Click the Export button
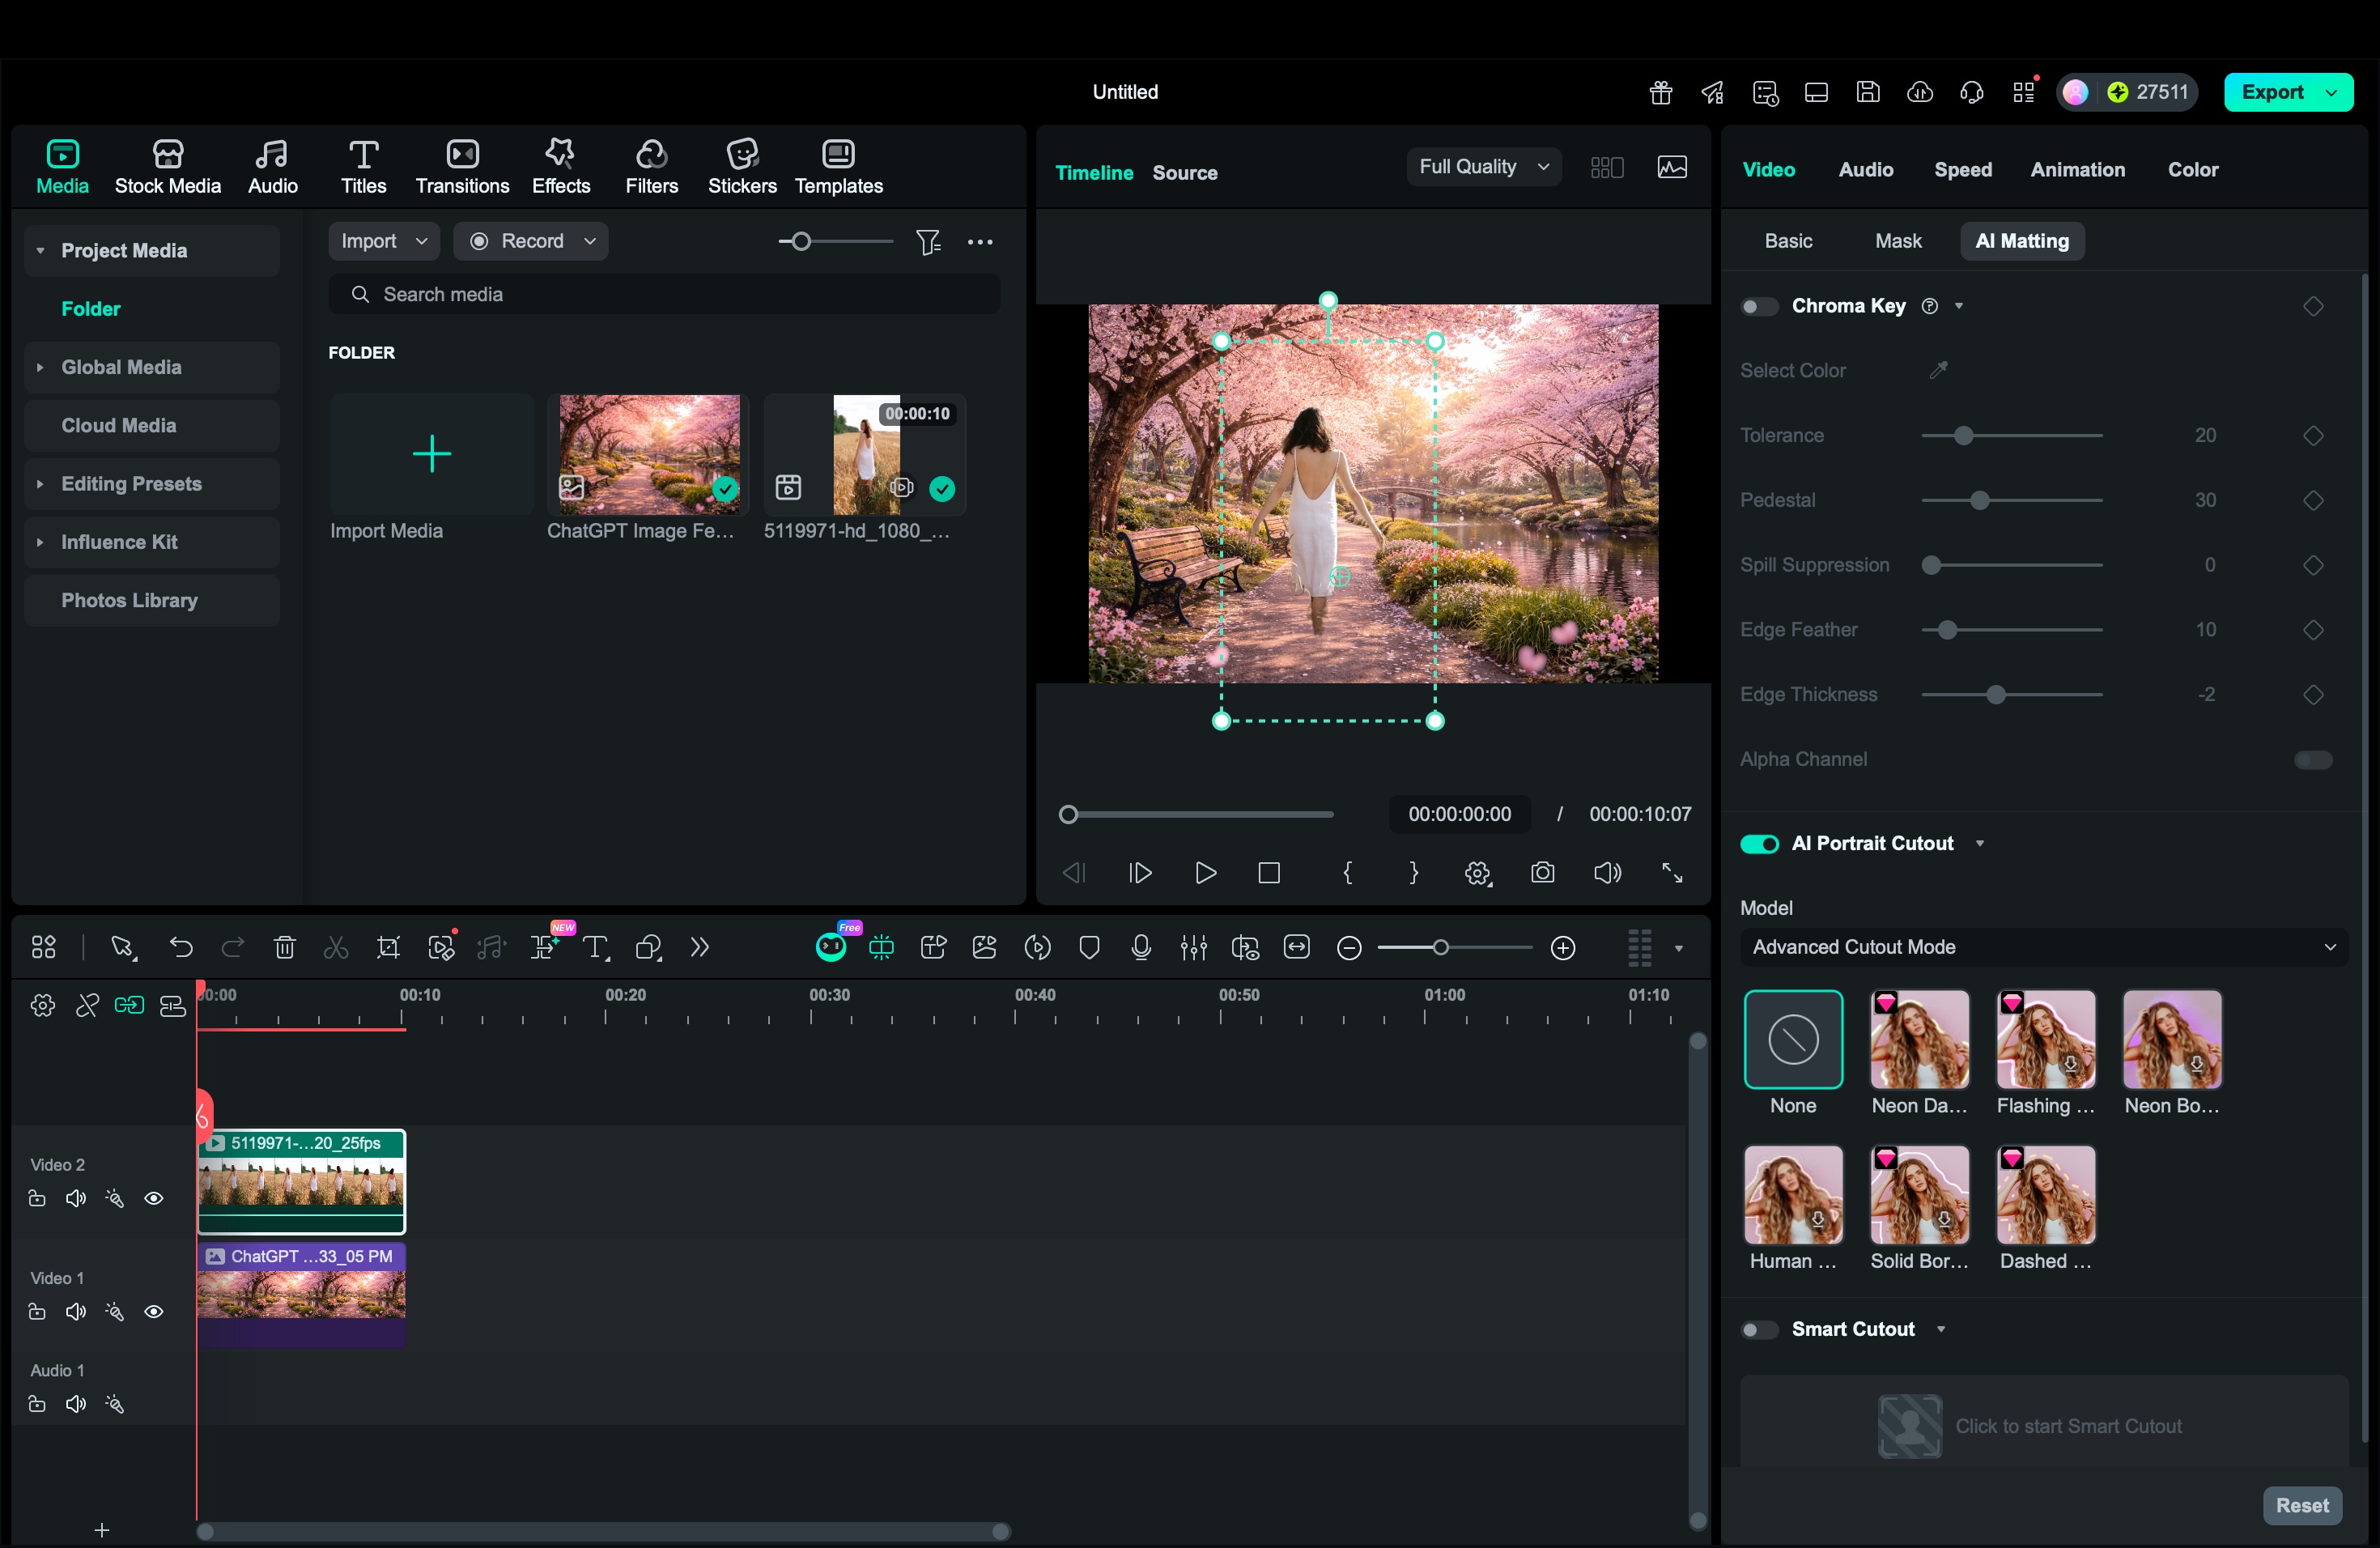This screenshot has height=1548, width=2380. click(x=2271, y=92)
